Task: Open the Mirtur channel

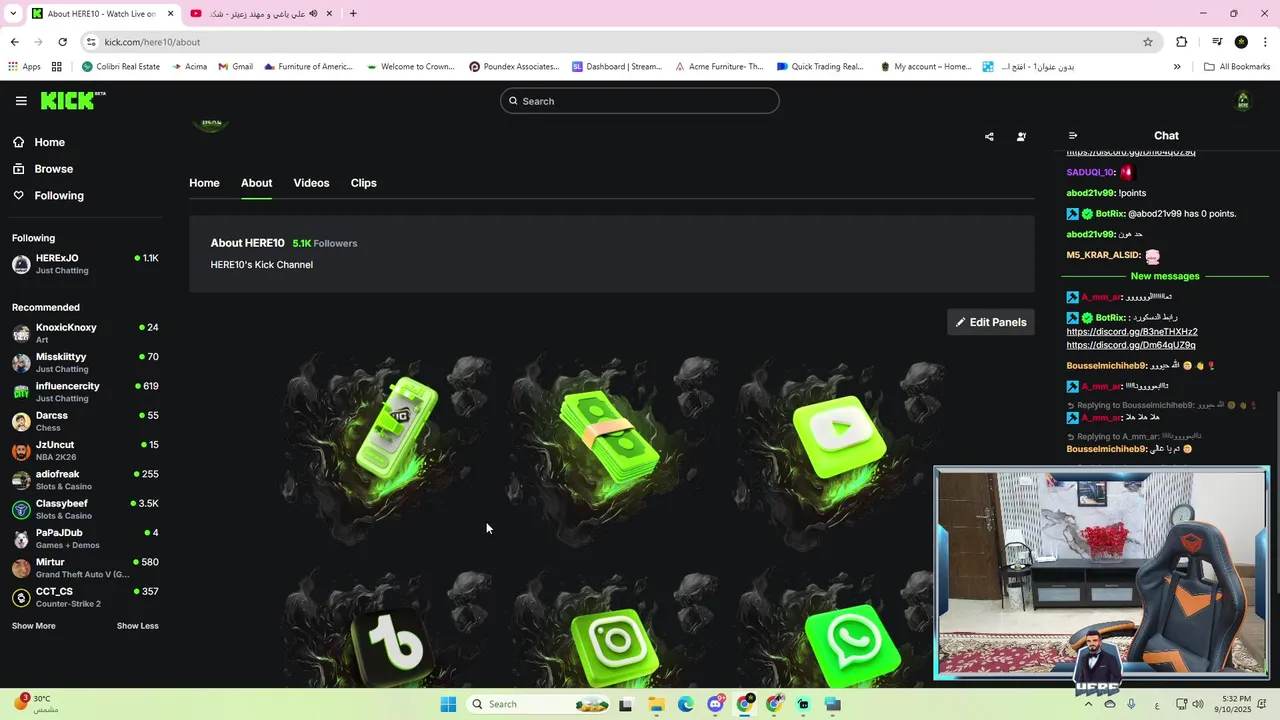Action: click(x=85, y=568)
